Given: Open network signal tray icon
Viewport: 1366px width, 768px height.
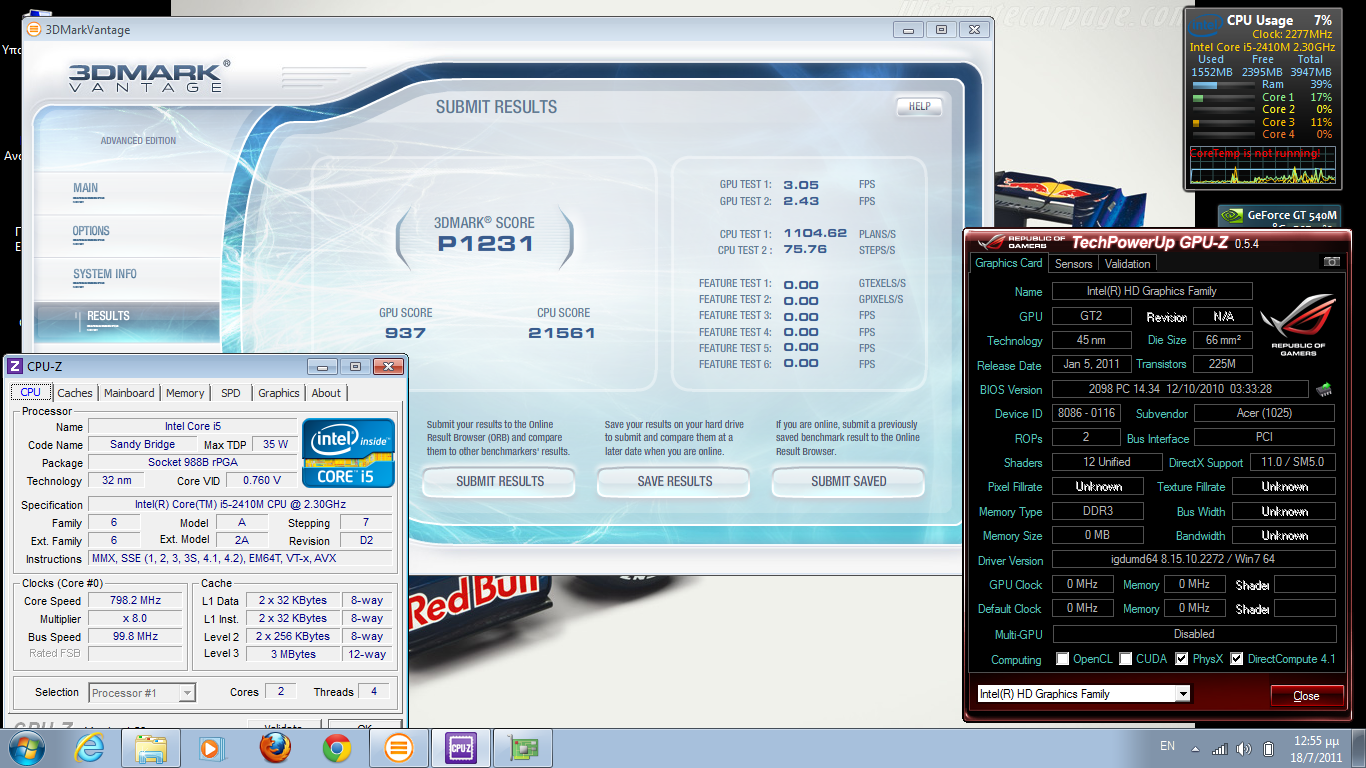Looking at the screenshot, I should 1220,748.
